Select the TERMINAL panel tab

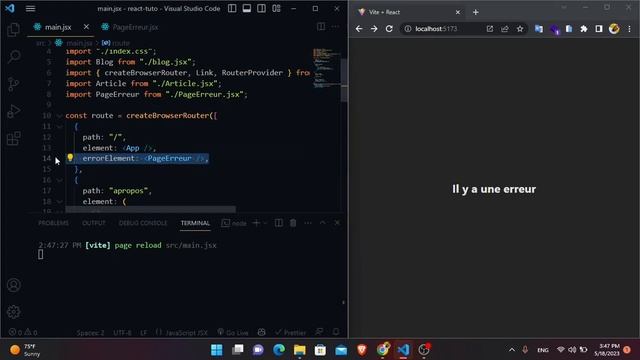pos(195,223)
